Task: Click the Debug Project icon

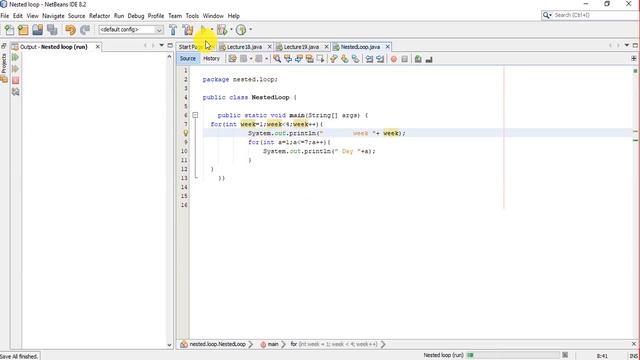Action: point(222,30)
